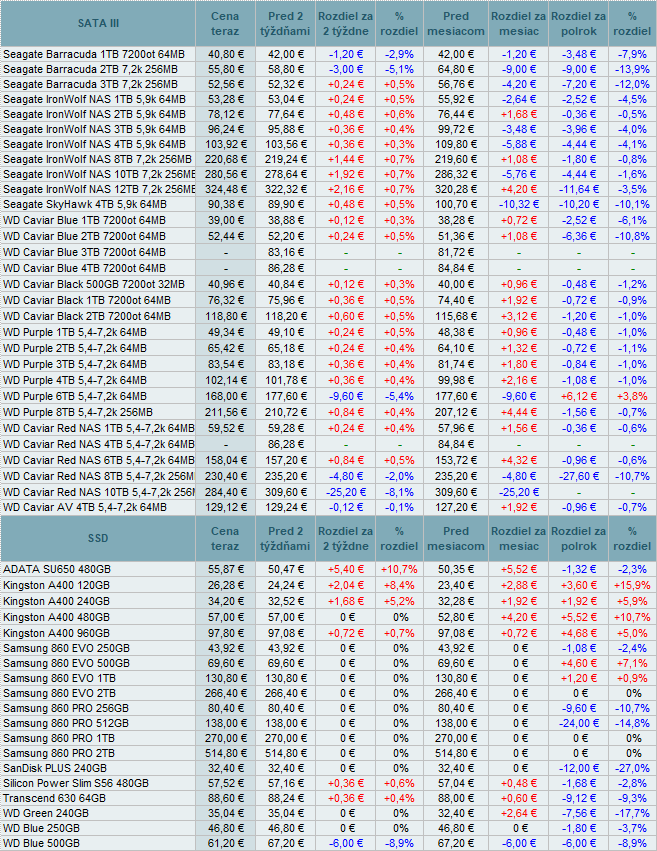Select SanDisk PLUS 240GB row name

pos(55,769)
